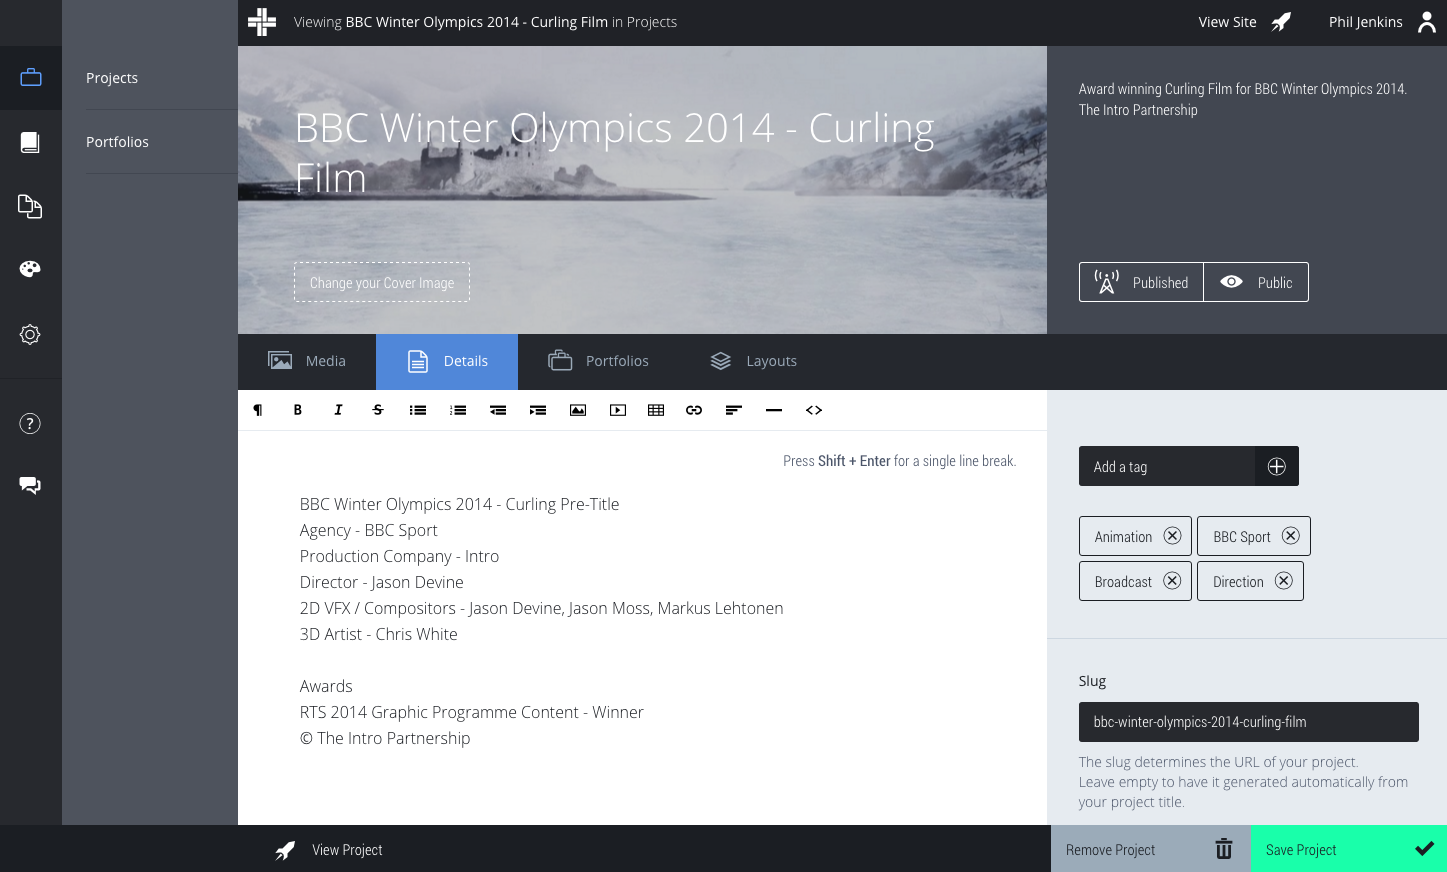The height and width of the screenshot is (872, 1447).
Task: Toggle the Public visibility button
Action: tap(1256, 283)
